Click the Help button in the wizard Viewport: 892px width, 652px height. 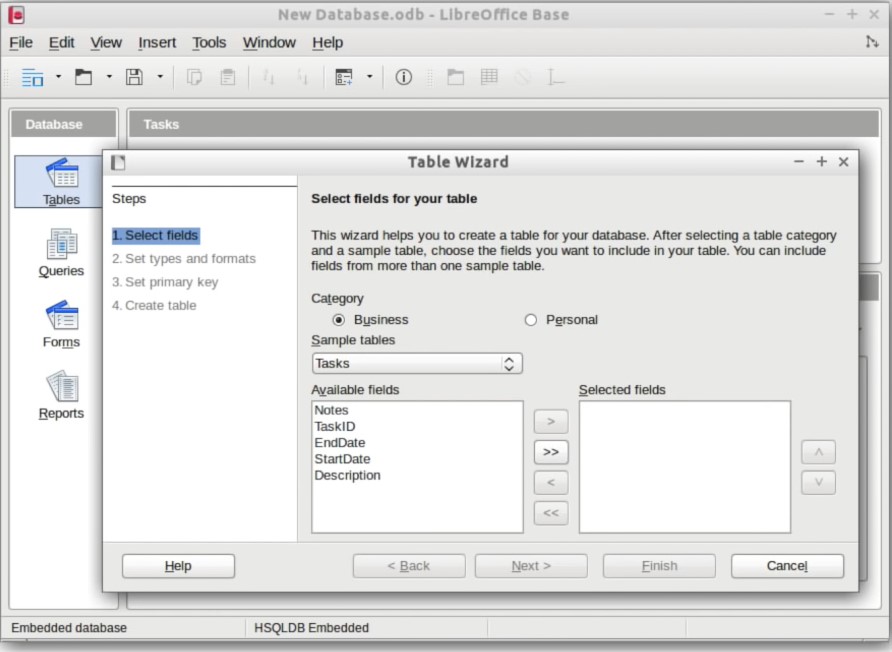[177, 565]
